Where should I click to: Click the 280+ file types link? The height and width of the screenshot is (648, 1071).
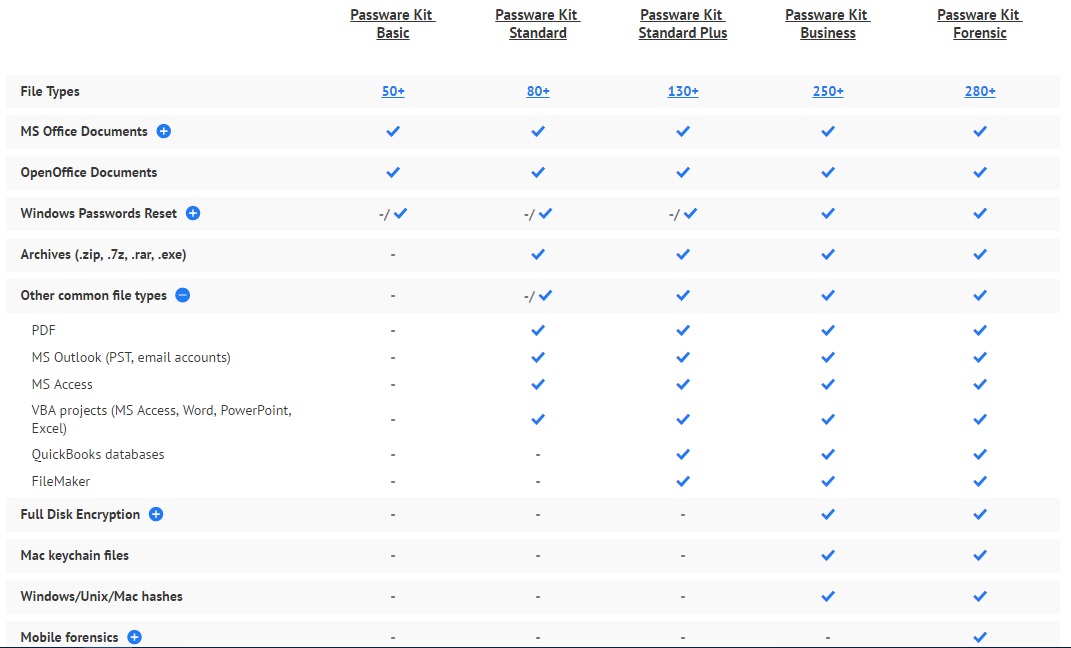click(x=979, y=91)
